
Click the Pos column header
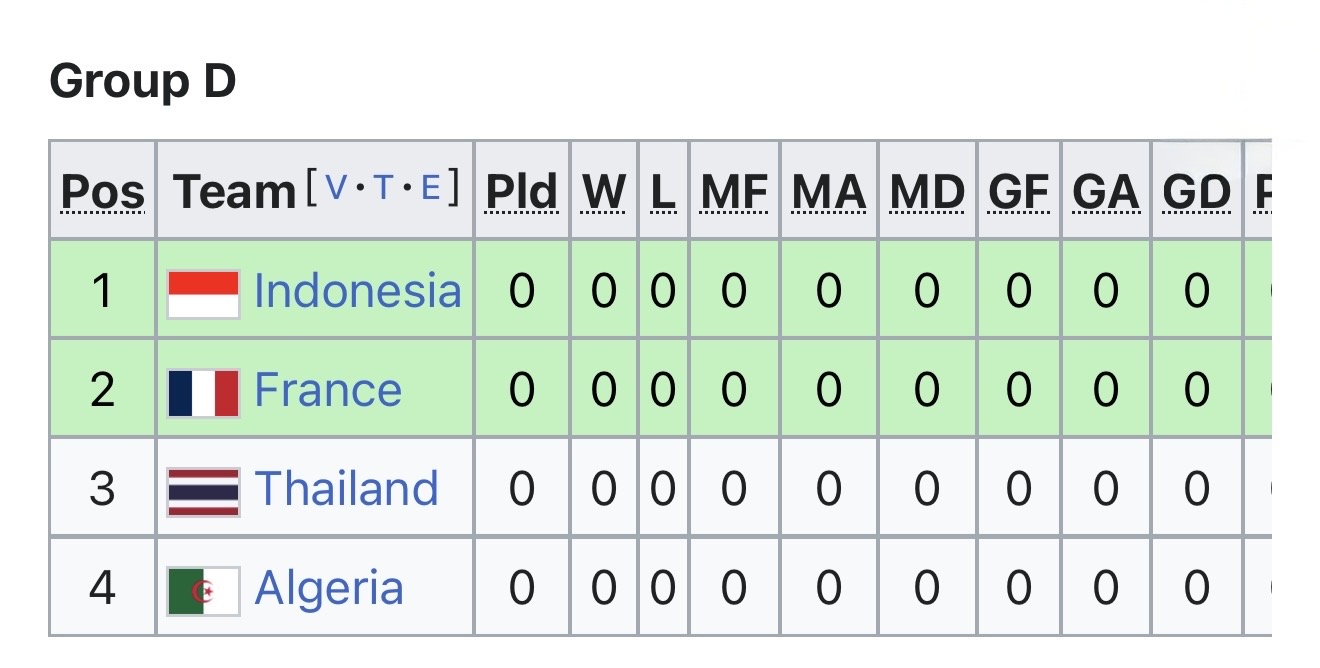(103, 191)
